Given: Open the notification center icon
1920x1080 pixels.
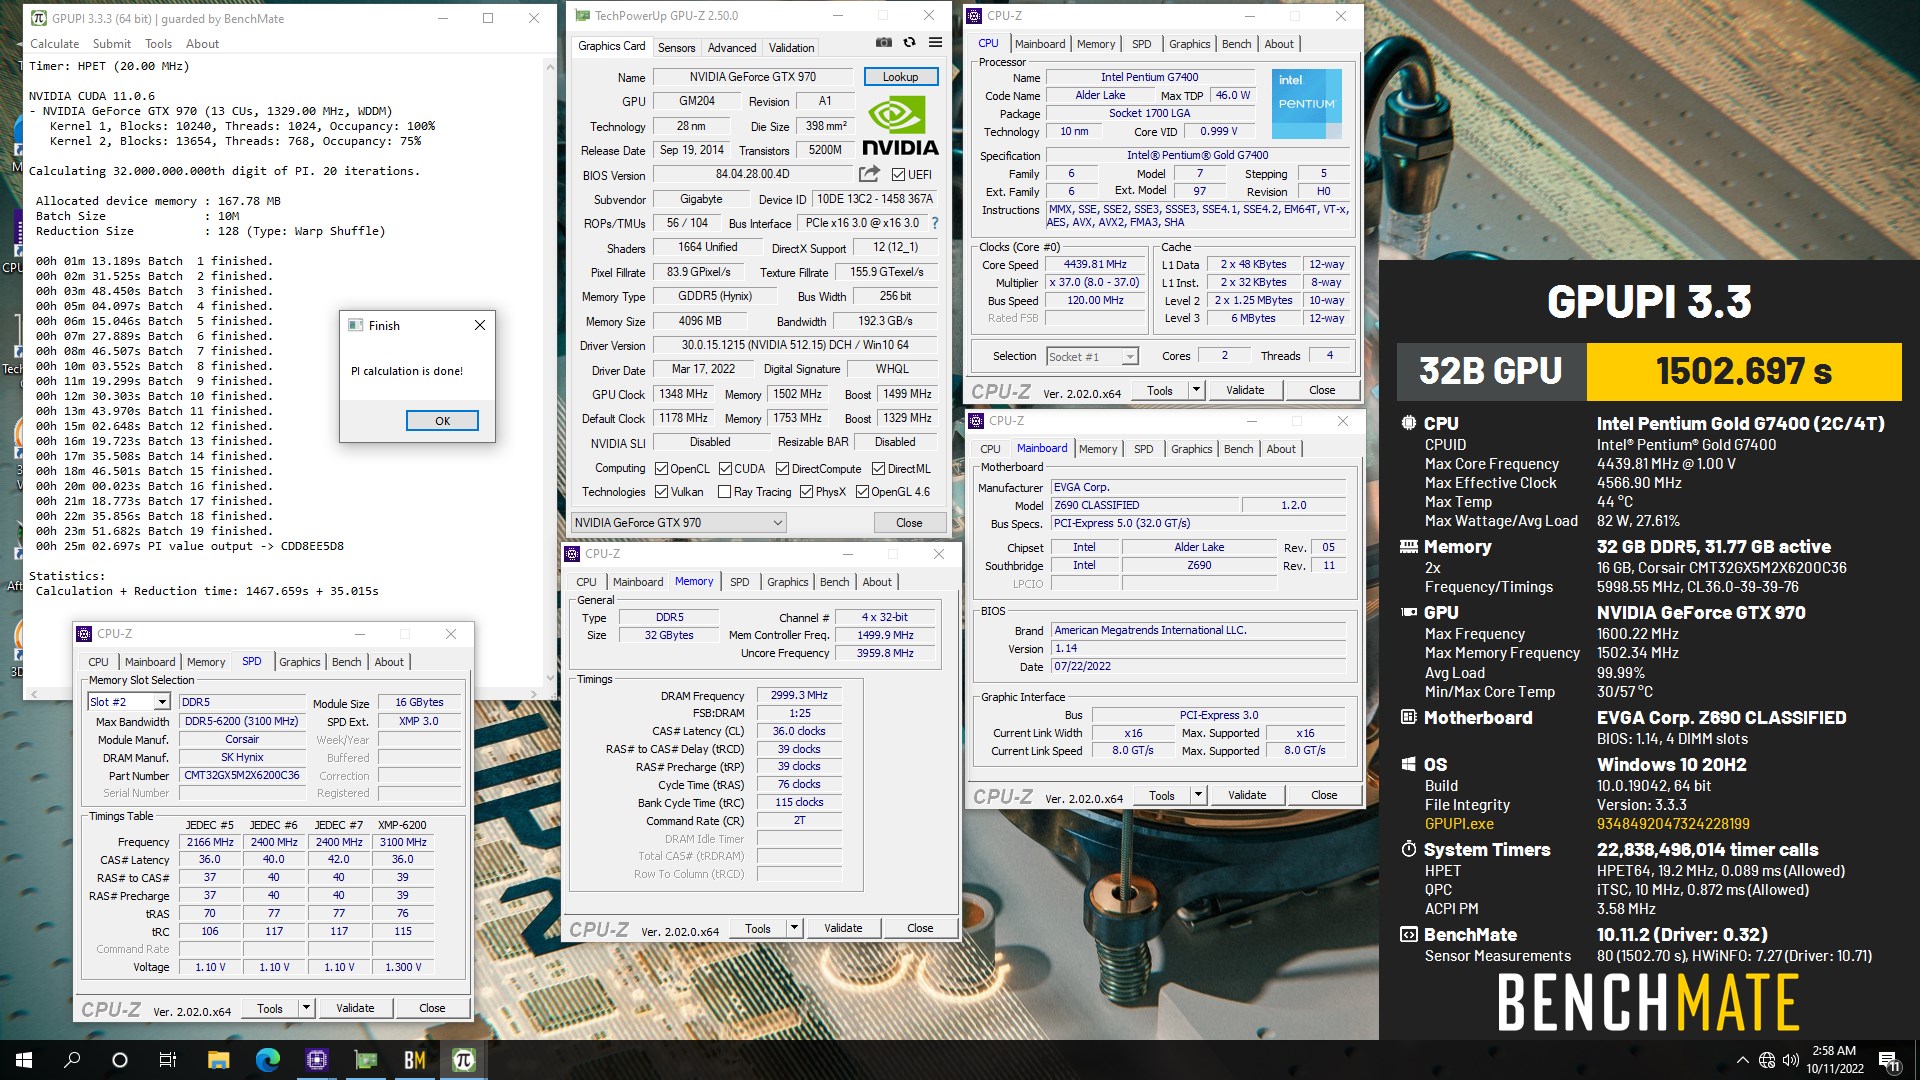Looking at the screenshot, I should (1890, 1060).
